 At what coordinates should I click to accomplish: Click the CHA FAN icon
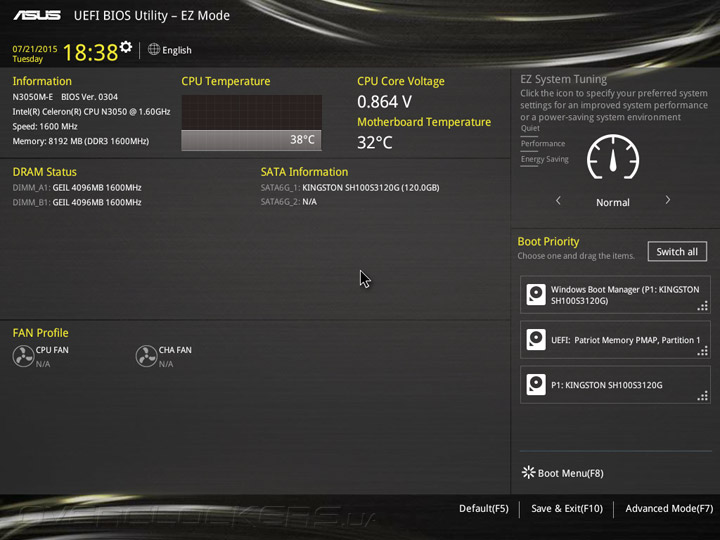coord(146,356)
